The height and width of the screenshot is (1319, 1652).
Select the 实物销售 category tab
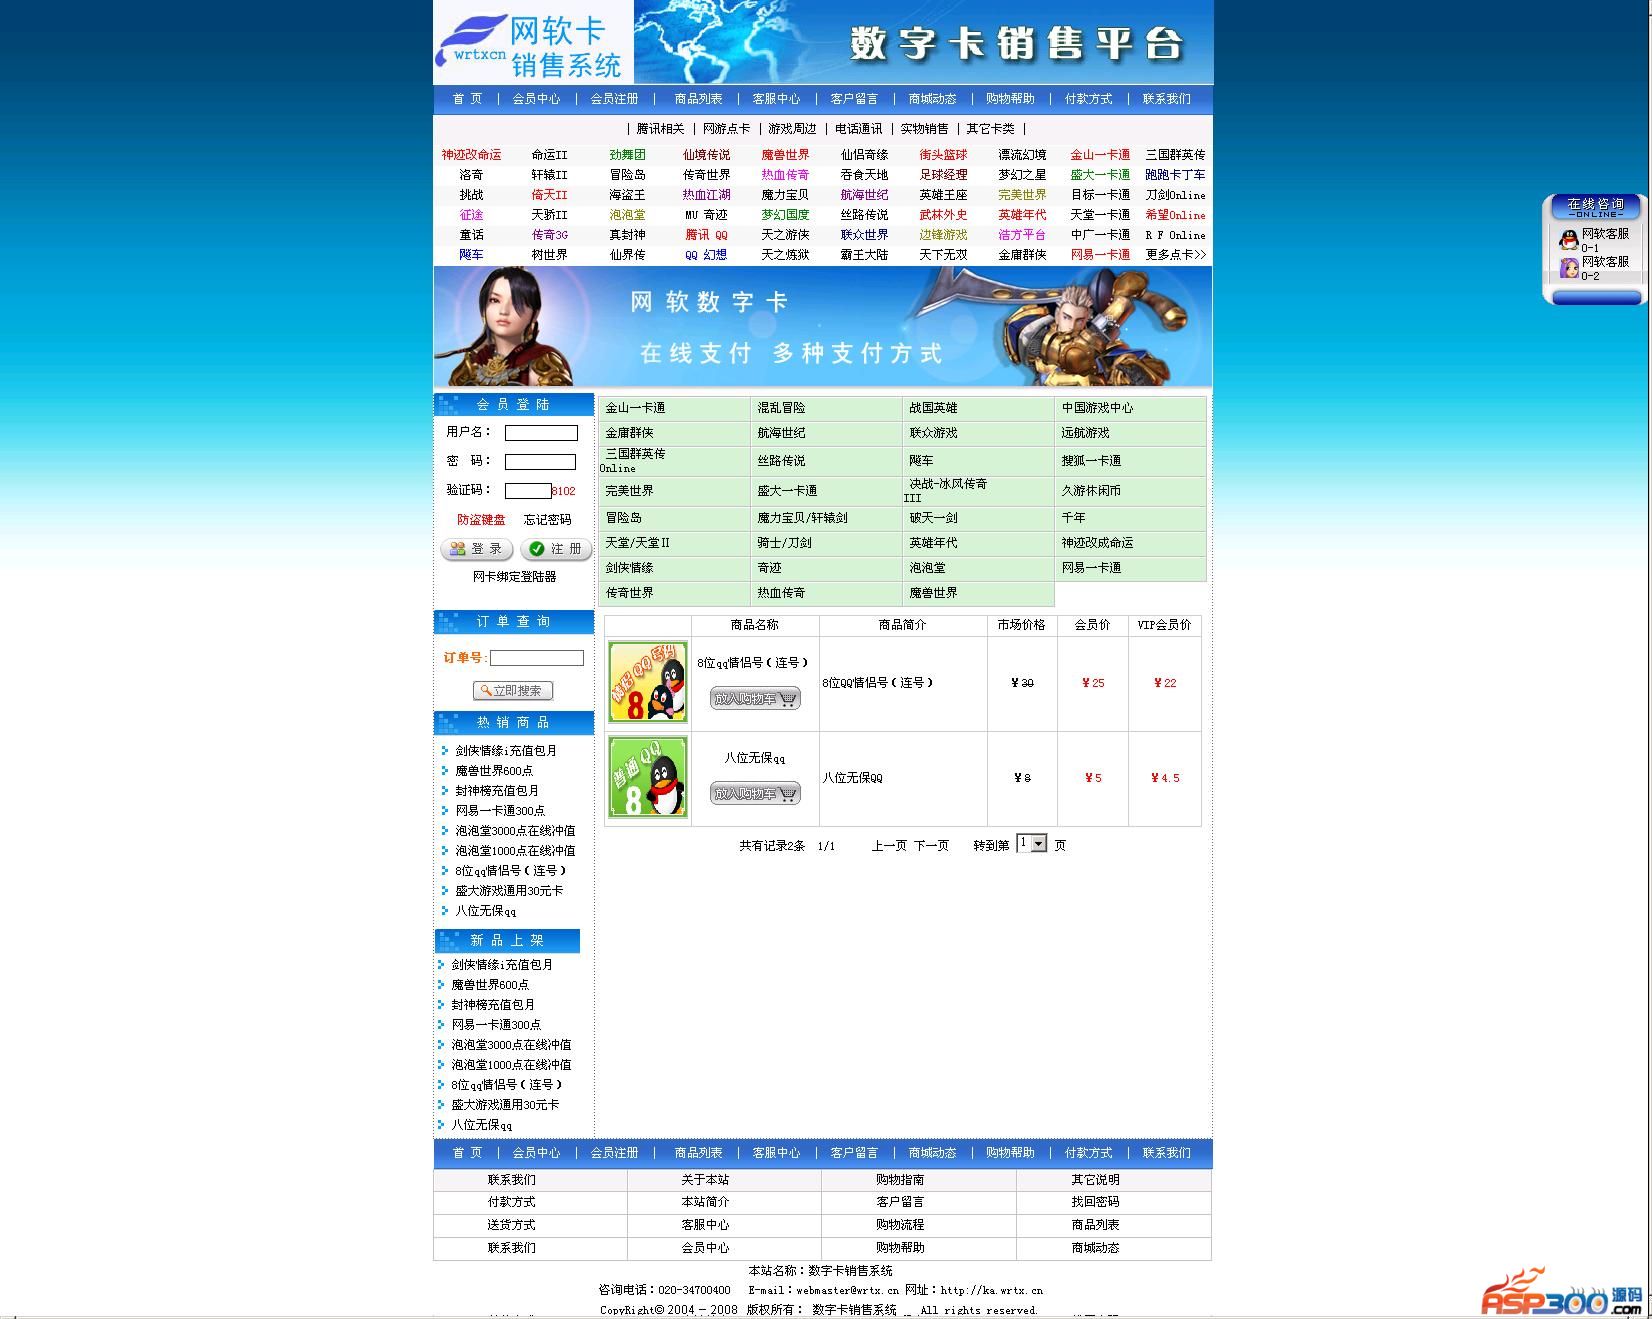pos(924,129)
